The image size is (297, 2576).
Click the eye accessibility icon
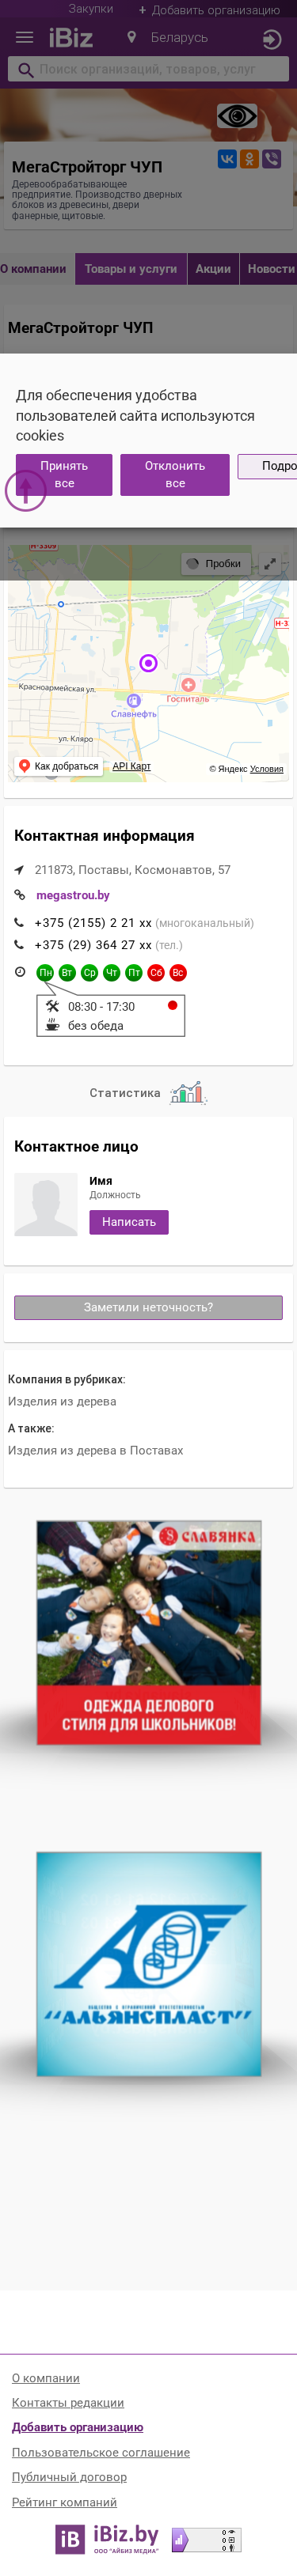[x=237, y=116]
